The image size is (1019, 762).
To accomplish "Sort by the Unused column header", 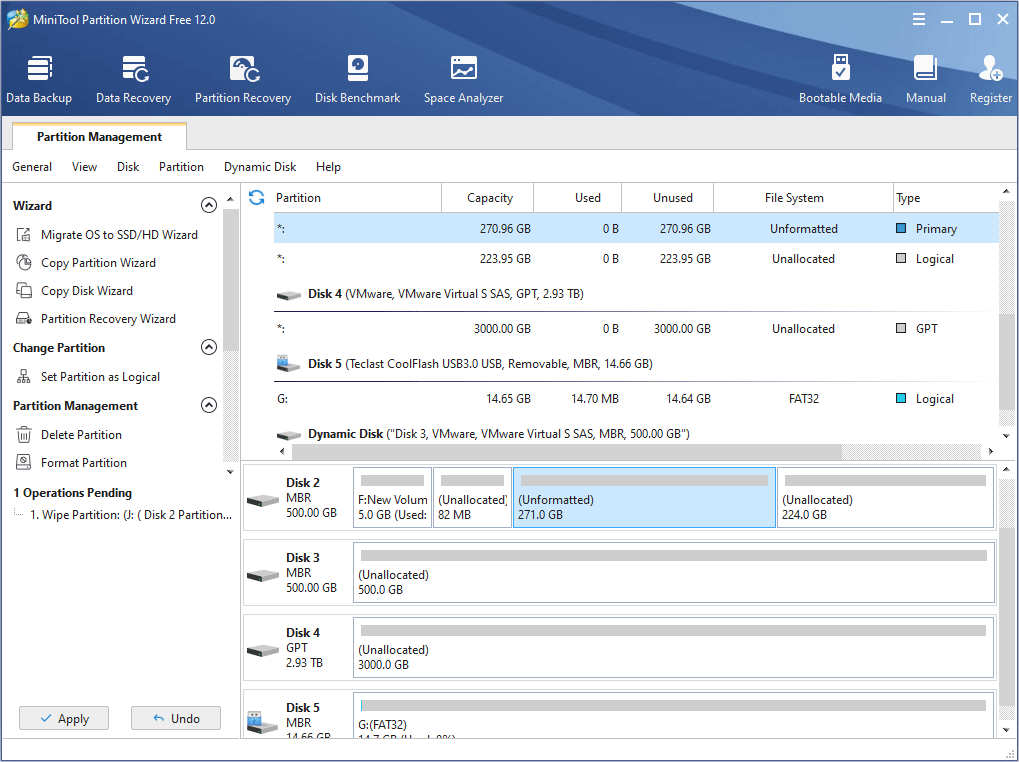I will coord(667,197).
